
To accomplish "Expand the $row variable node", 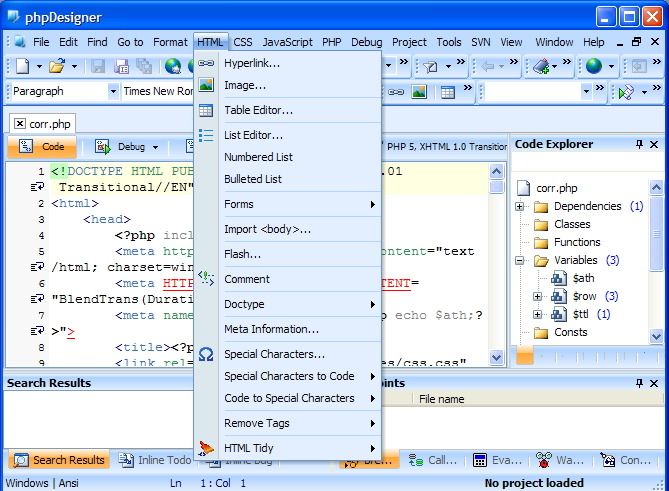I will pos(537,296).
